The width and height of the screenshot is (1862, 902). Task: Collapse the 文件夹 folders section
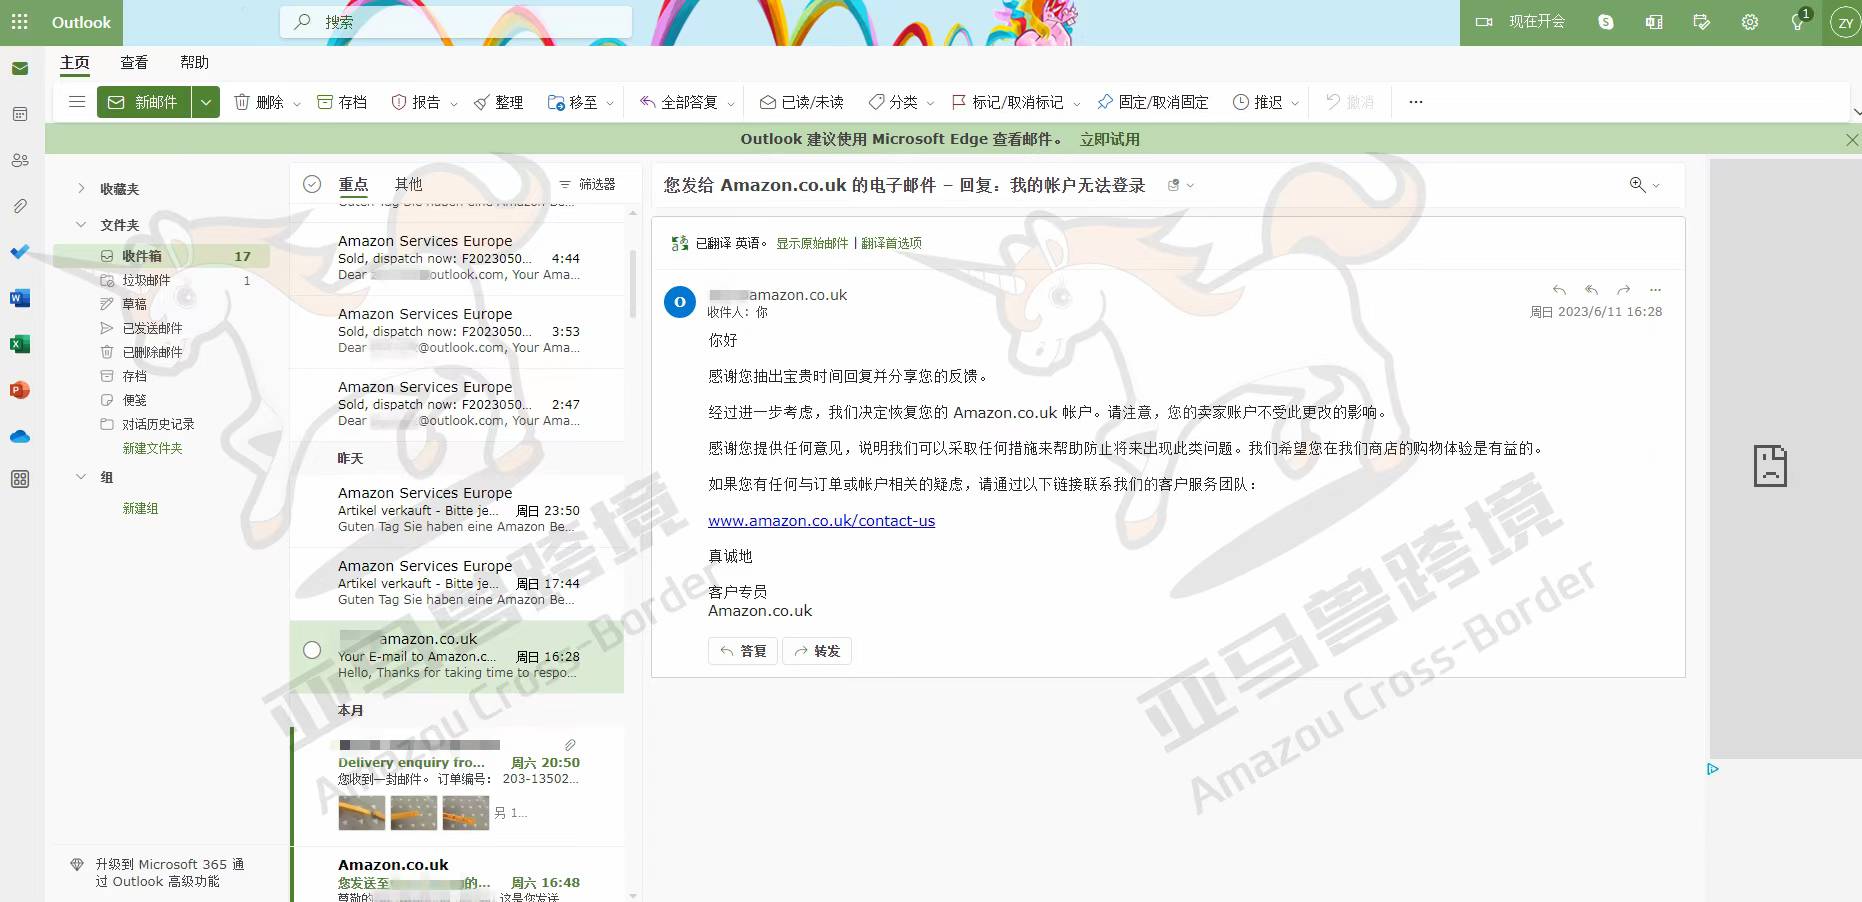pos(81,225)
